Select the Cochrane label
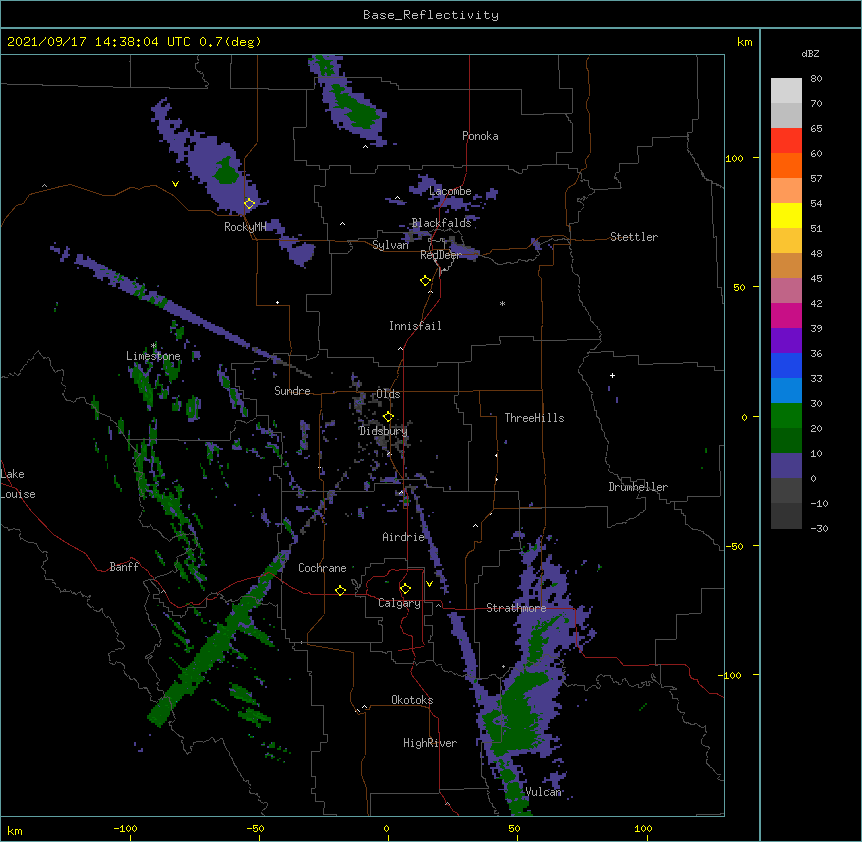862x842 pixels. pyautogui.click(x=322, y=568)
